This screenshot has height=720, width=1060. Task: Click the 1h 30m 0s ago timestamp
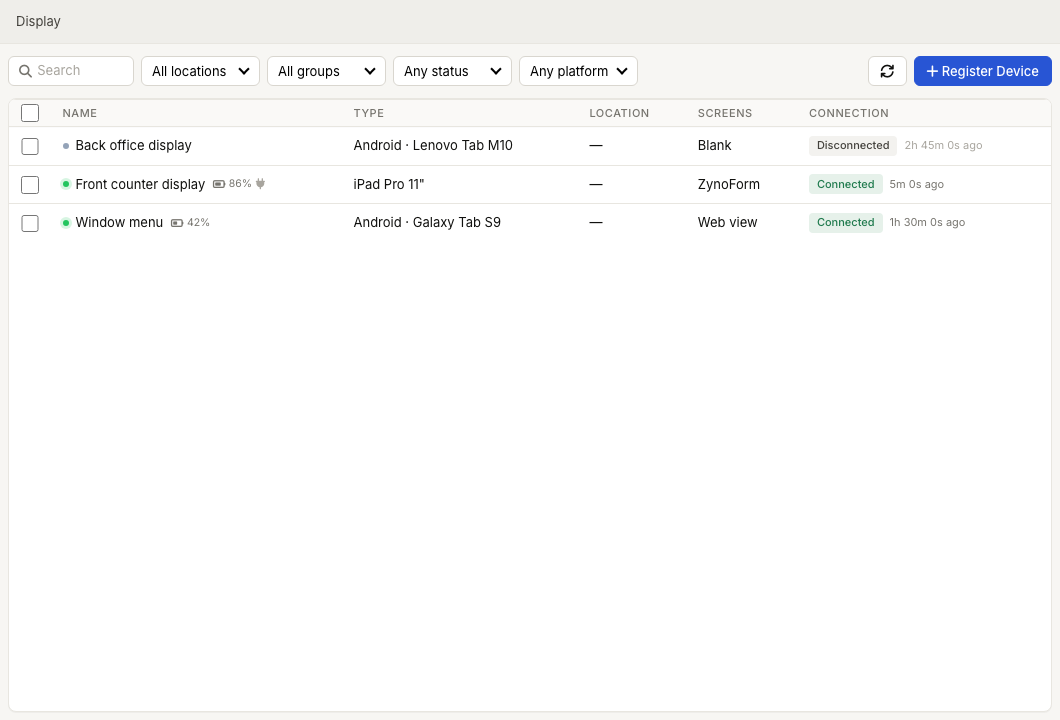[927, 222]
